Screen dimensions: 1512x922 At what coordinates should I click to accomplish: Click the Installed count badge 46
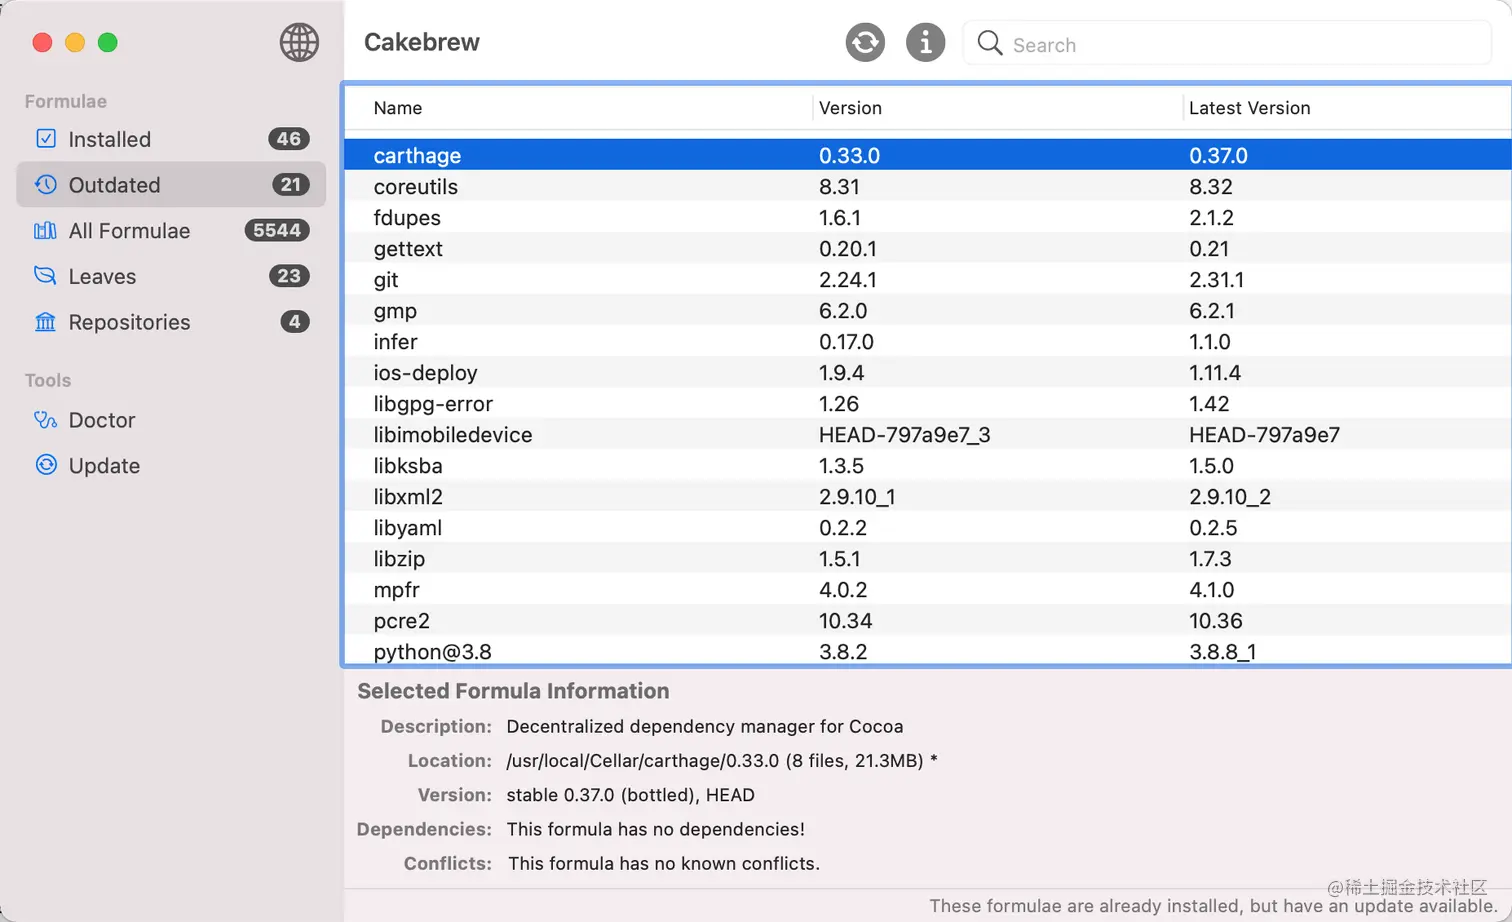pos(289,138)
